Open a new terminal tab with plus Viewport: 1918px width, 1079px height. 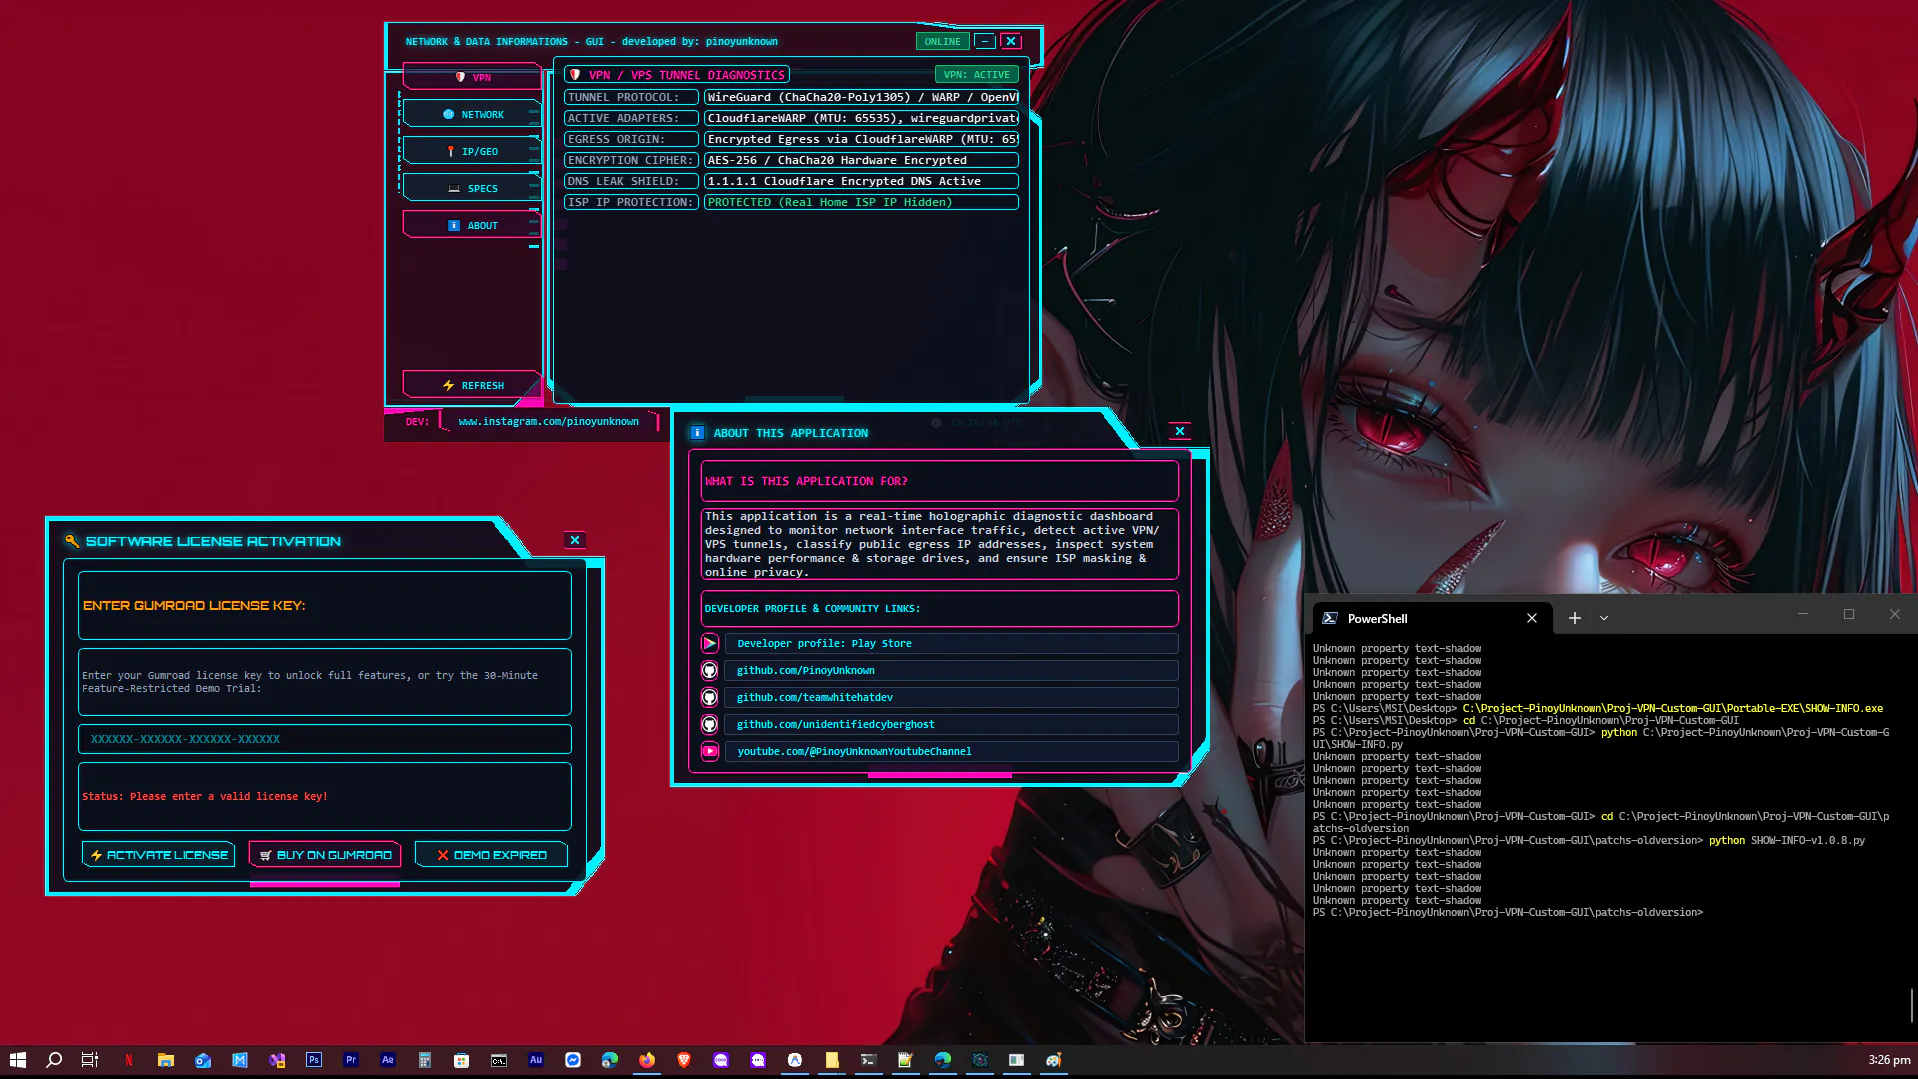[x=1574, y=618]
